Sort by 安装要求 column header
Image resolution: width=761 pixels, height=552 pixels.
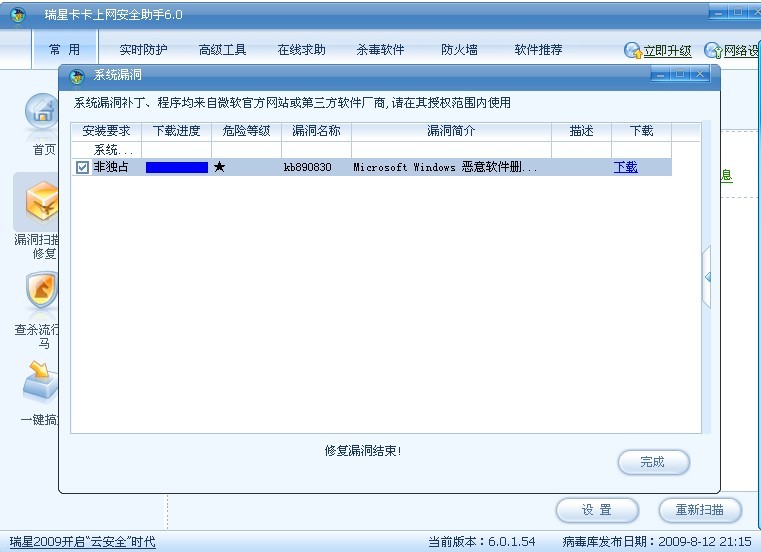(106, 131)
